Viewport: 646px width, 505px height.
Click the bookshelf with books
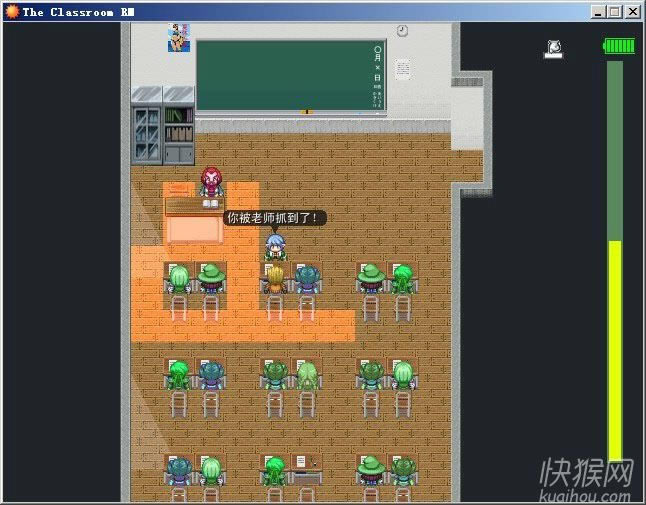click(179, 132)
